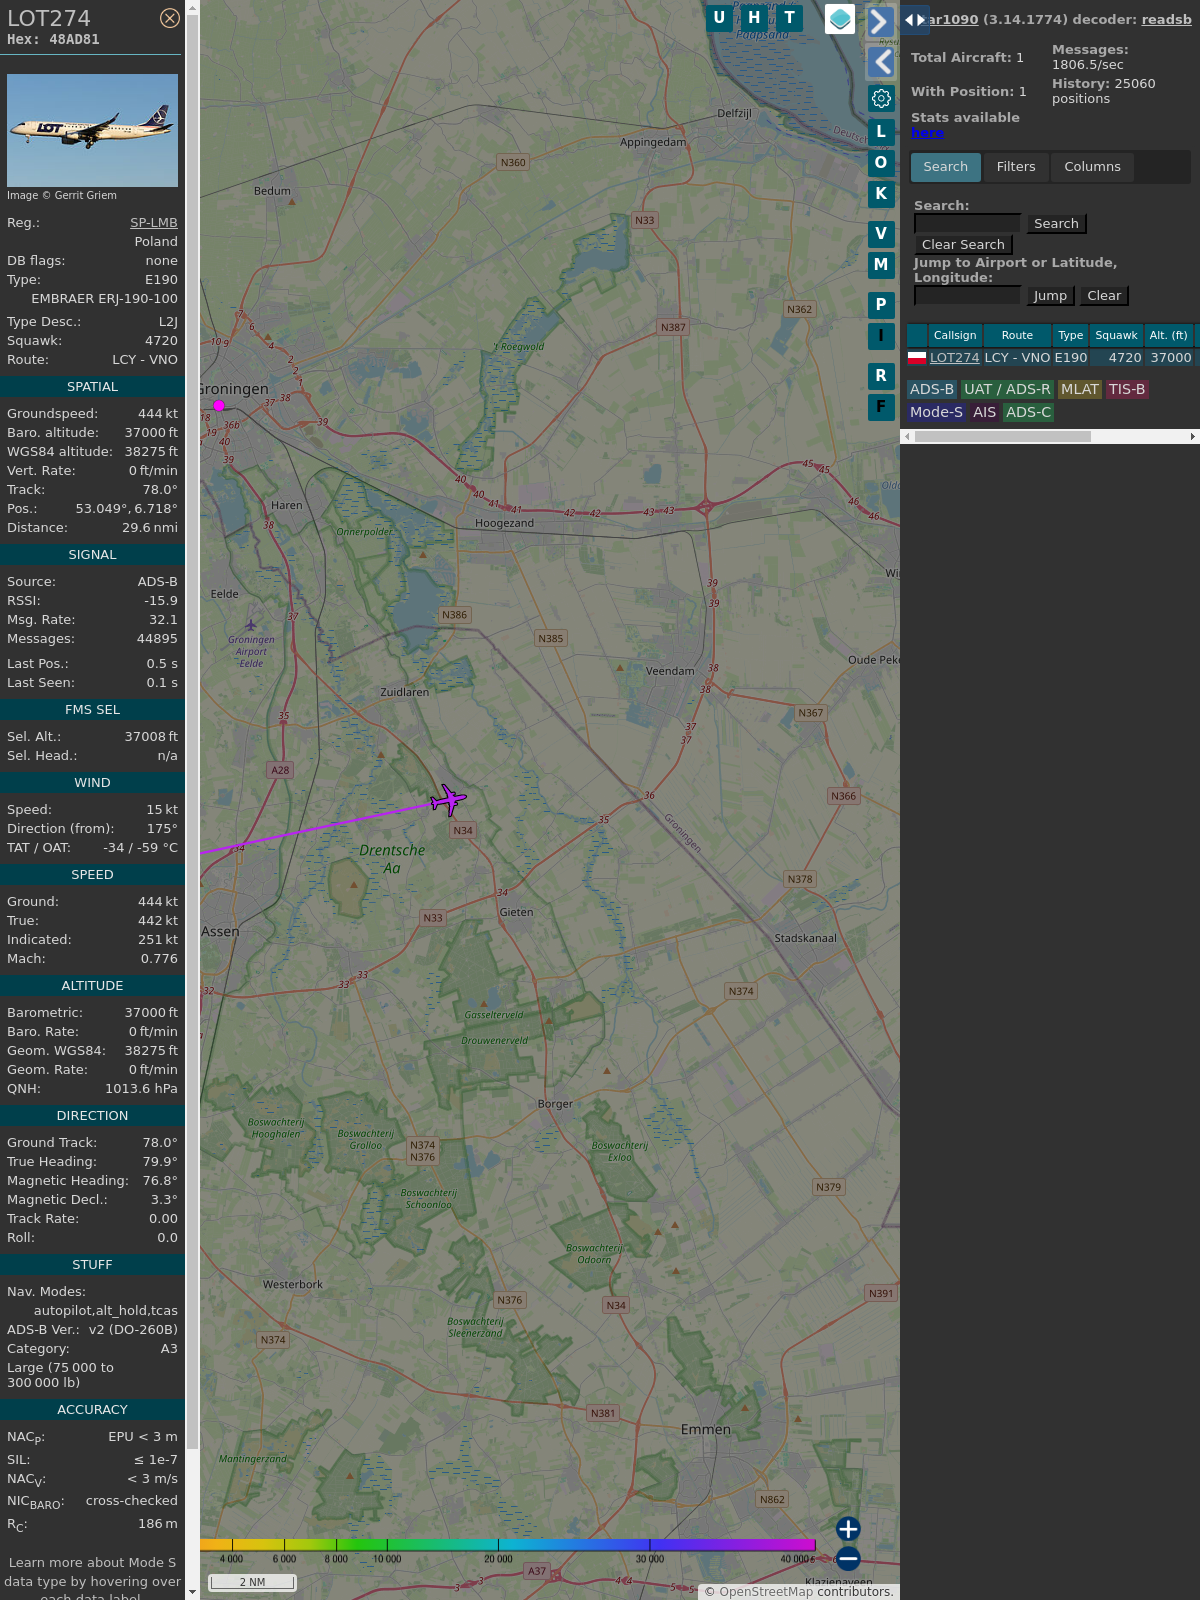The image size is (1200, 1600).
Task: Sort table by Type column
Action: 1071,336
